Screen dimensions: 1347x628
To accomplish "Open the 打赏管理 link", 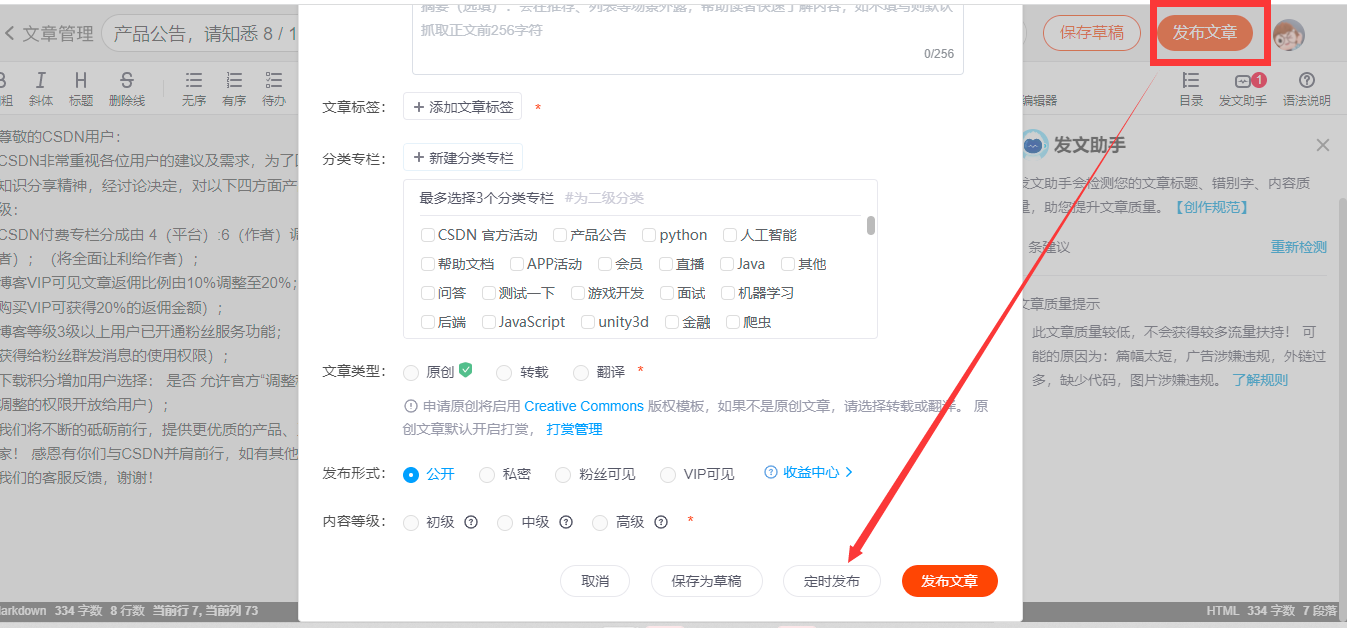I will [x=575, y=429].
